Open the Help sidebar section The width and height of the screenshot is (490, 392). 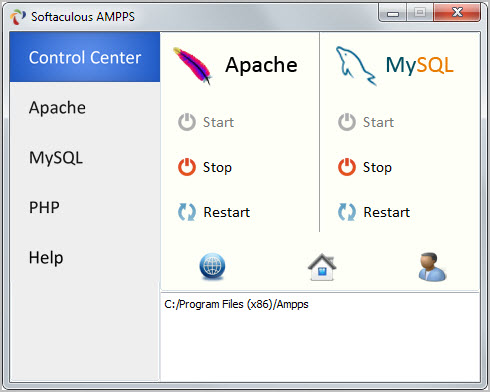(85, 257)
